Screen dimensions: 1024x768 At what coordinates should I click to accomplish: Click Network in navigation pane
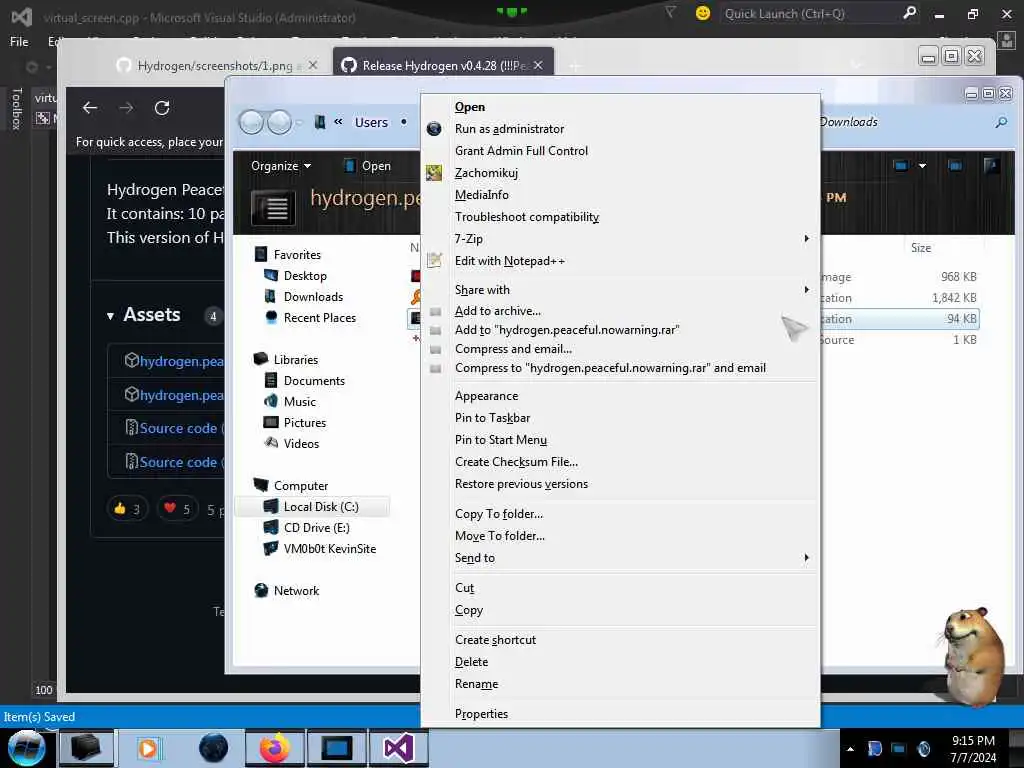coord(296,590)
